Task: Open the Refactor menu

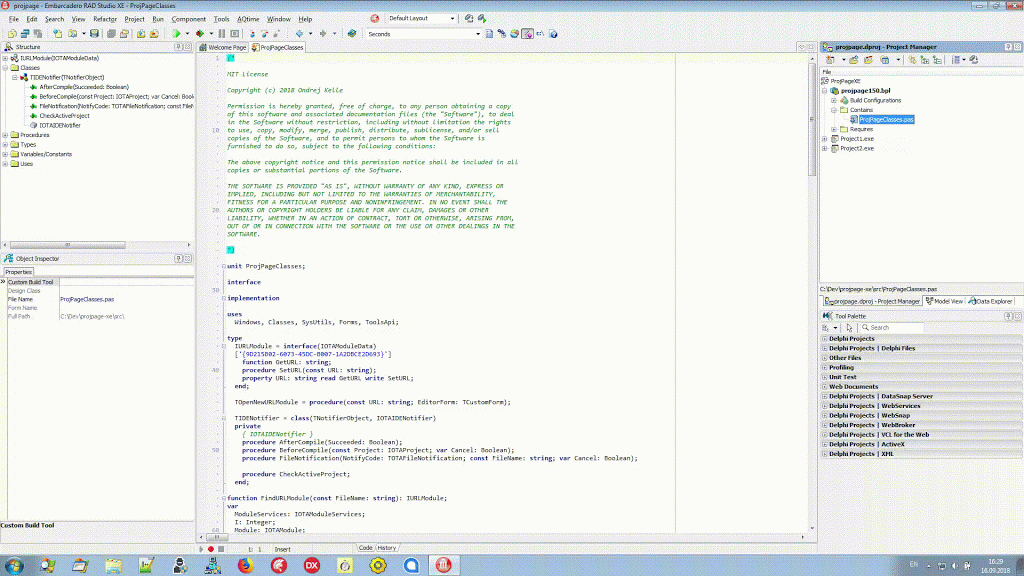Action: coord(104,19)
